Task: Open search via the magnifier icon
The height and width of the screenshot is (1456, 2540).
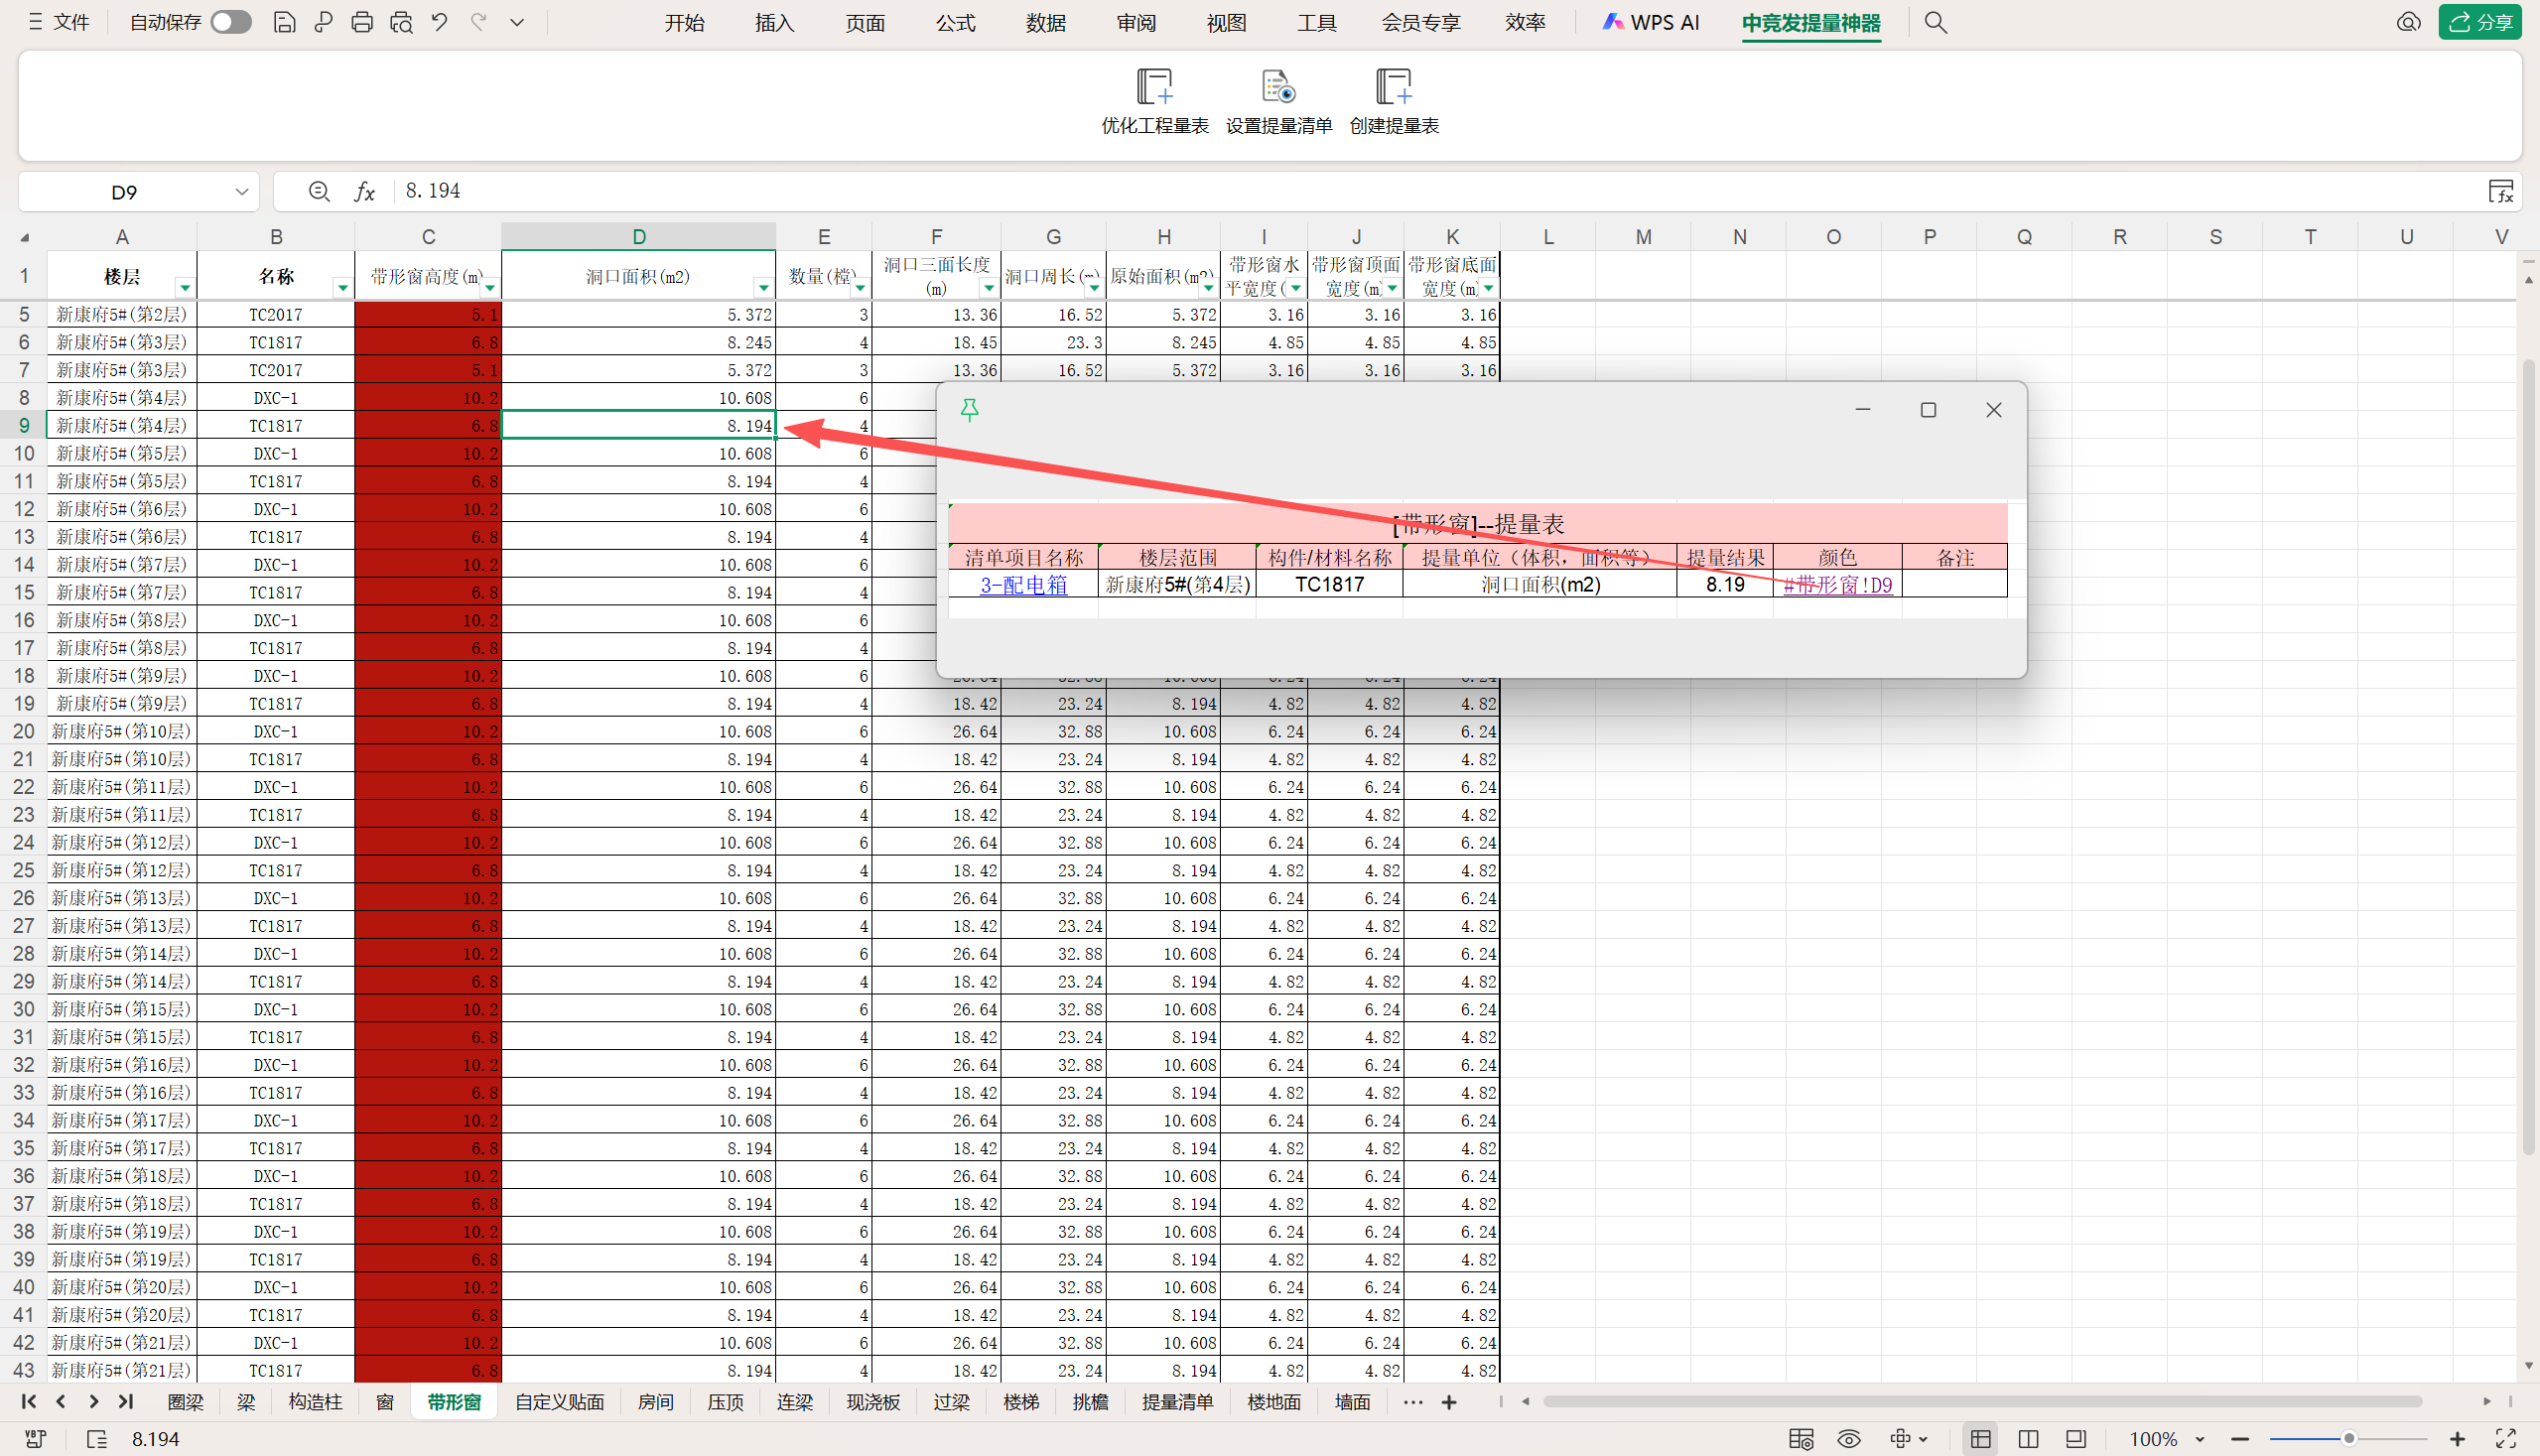Action: 1935,22
